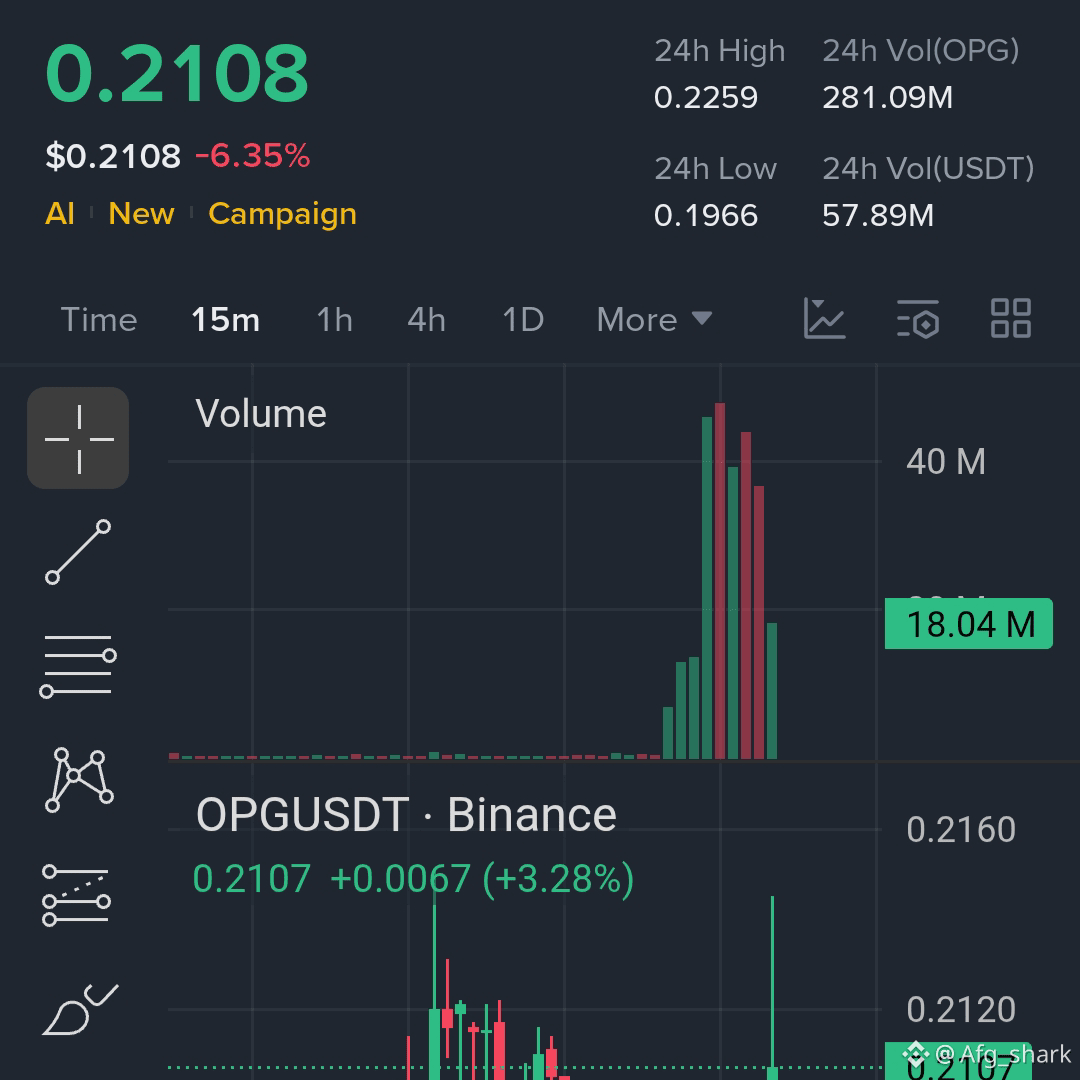Select the 1h interval tab

335,320
